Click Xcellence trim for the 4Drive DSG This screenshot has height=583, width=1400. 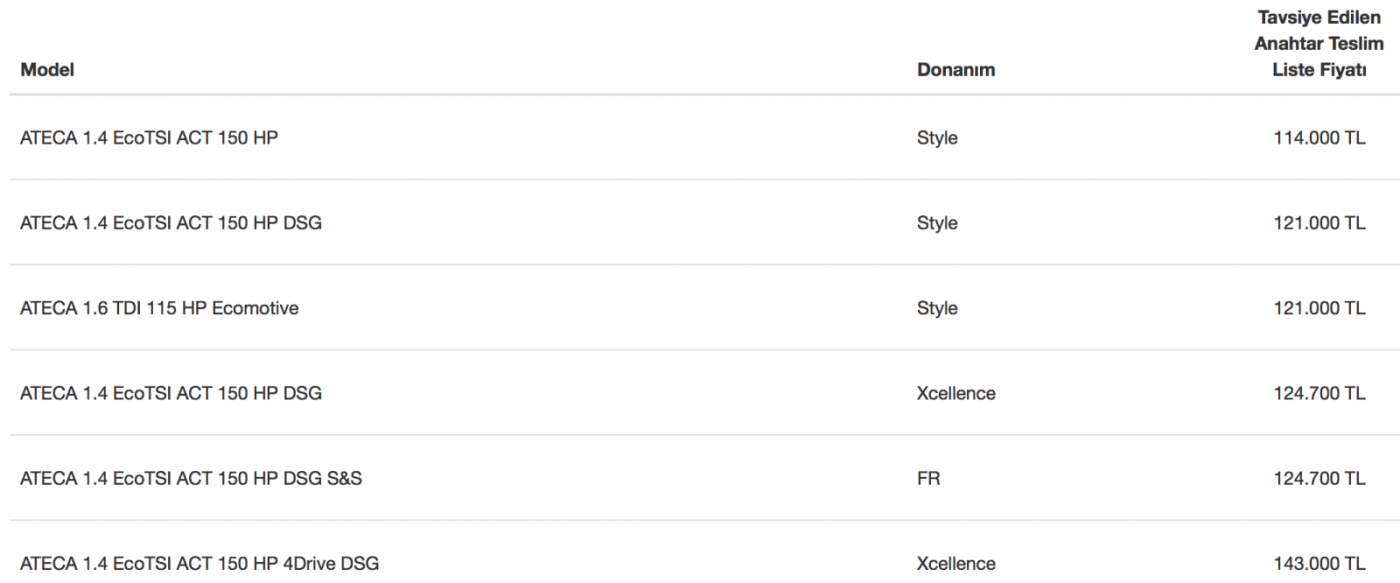pyautogui.click(x=956, y=563)
